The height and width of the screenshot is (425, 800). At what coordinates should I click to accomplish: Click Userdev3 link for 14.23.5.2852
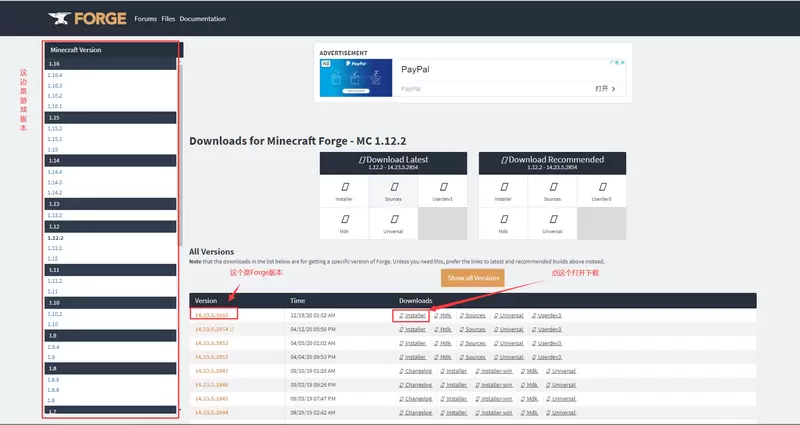[x=546, y=343]
